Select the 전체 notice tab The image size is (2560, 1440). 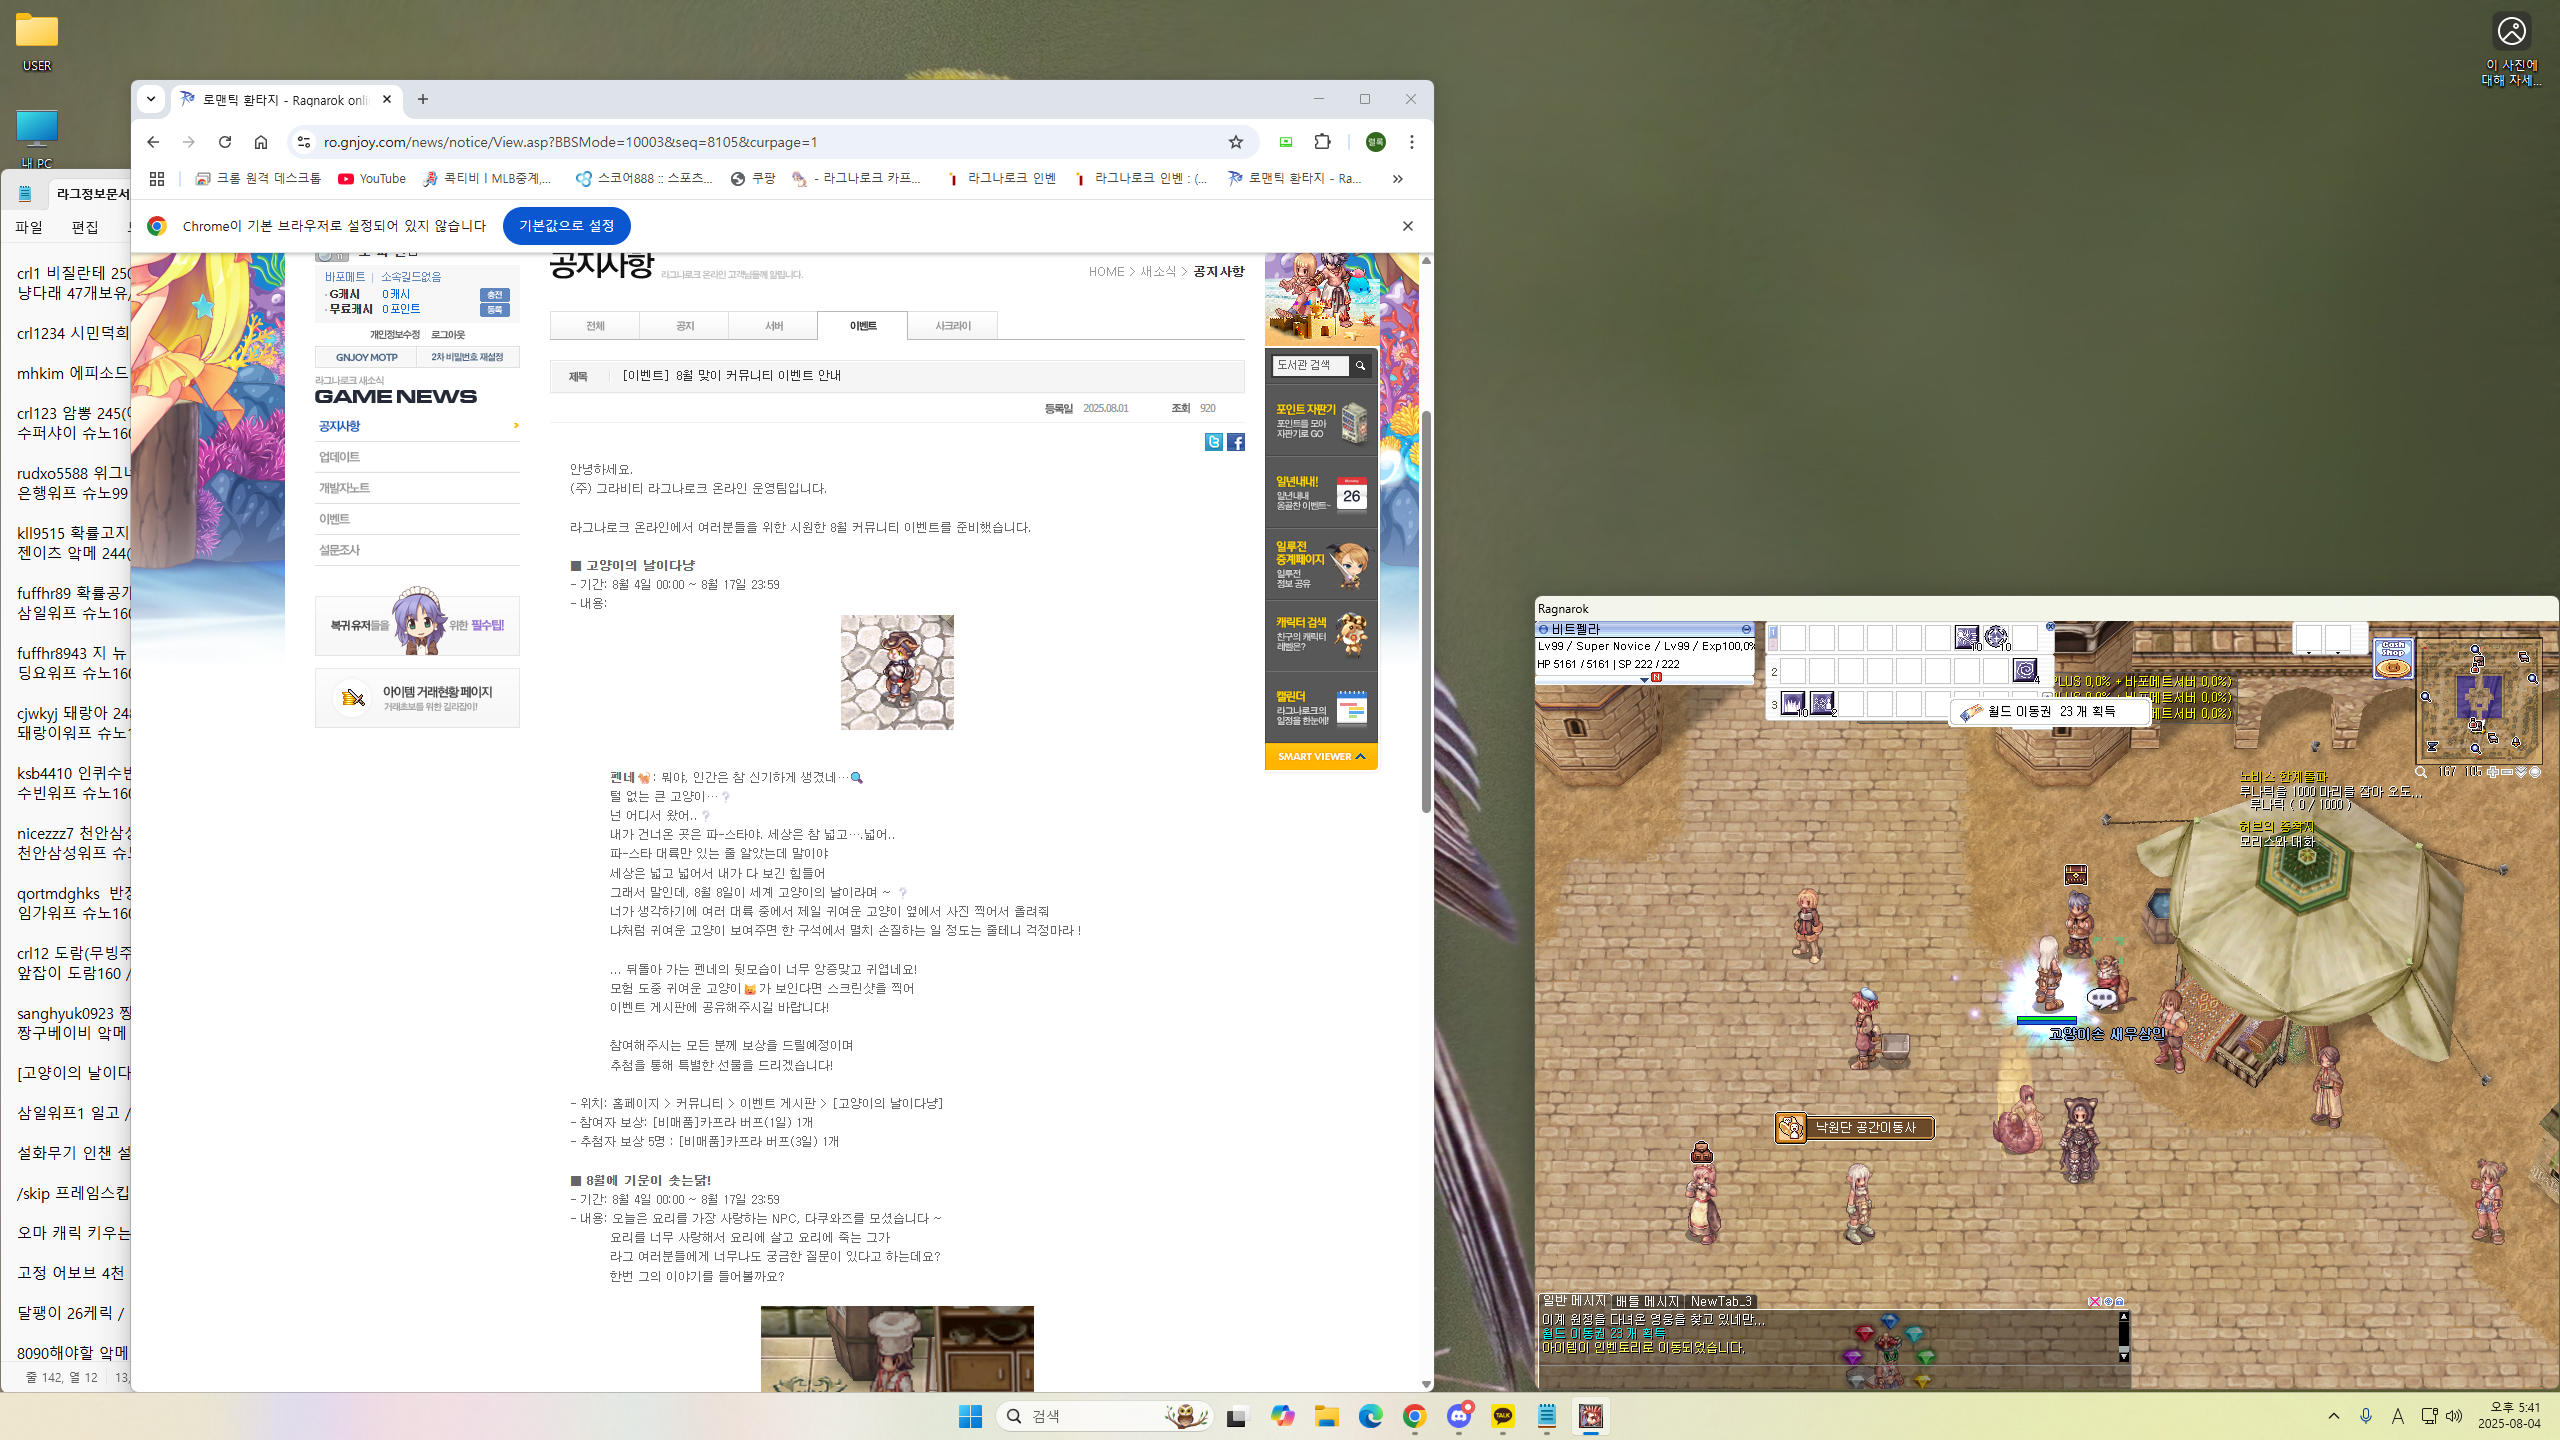[595, 326]
